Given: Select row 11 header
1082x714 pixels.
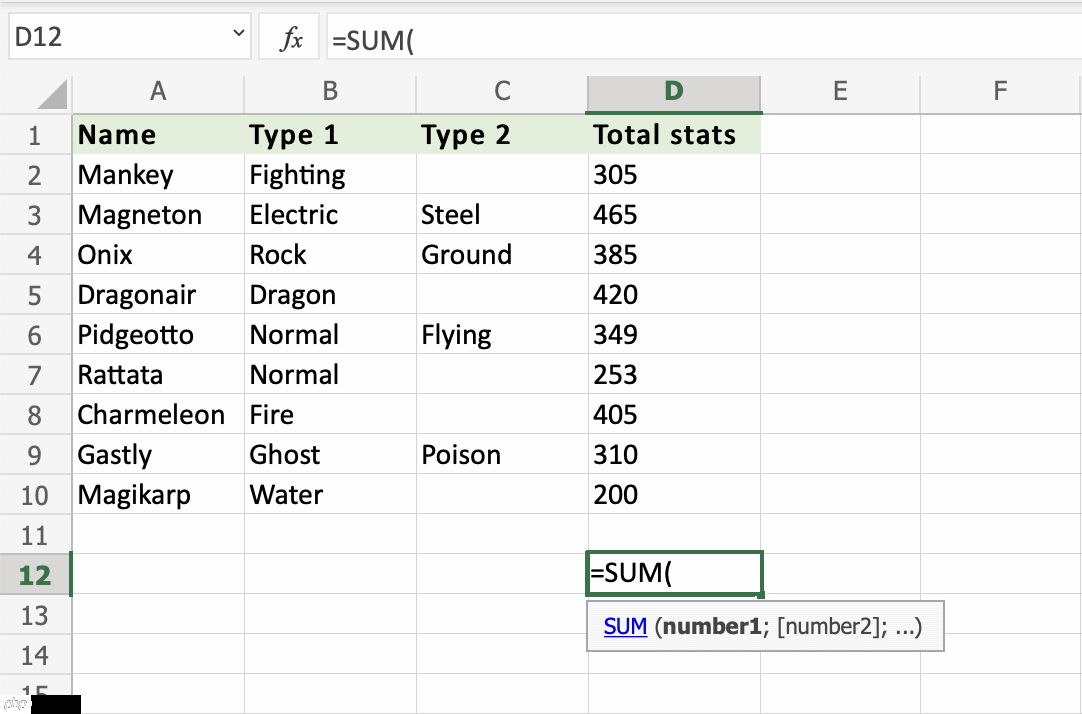Looking at the screenshot, I should tap(35, 535).
